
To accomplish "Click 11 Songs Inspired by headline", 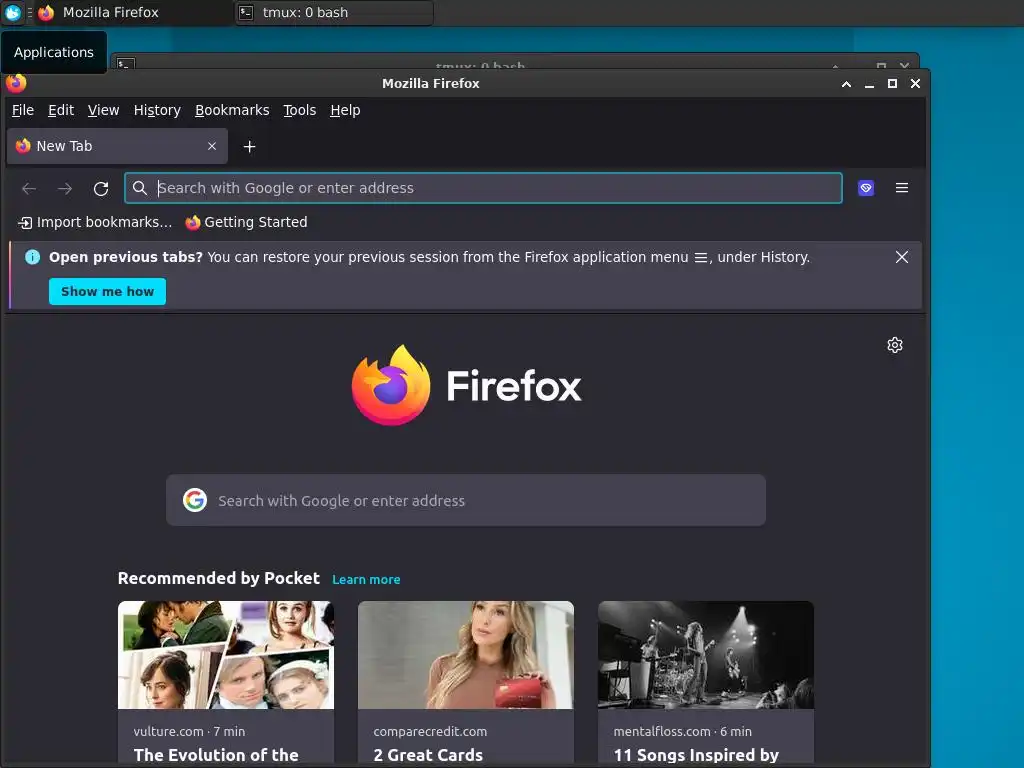I will [x=696, y=756].
